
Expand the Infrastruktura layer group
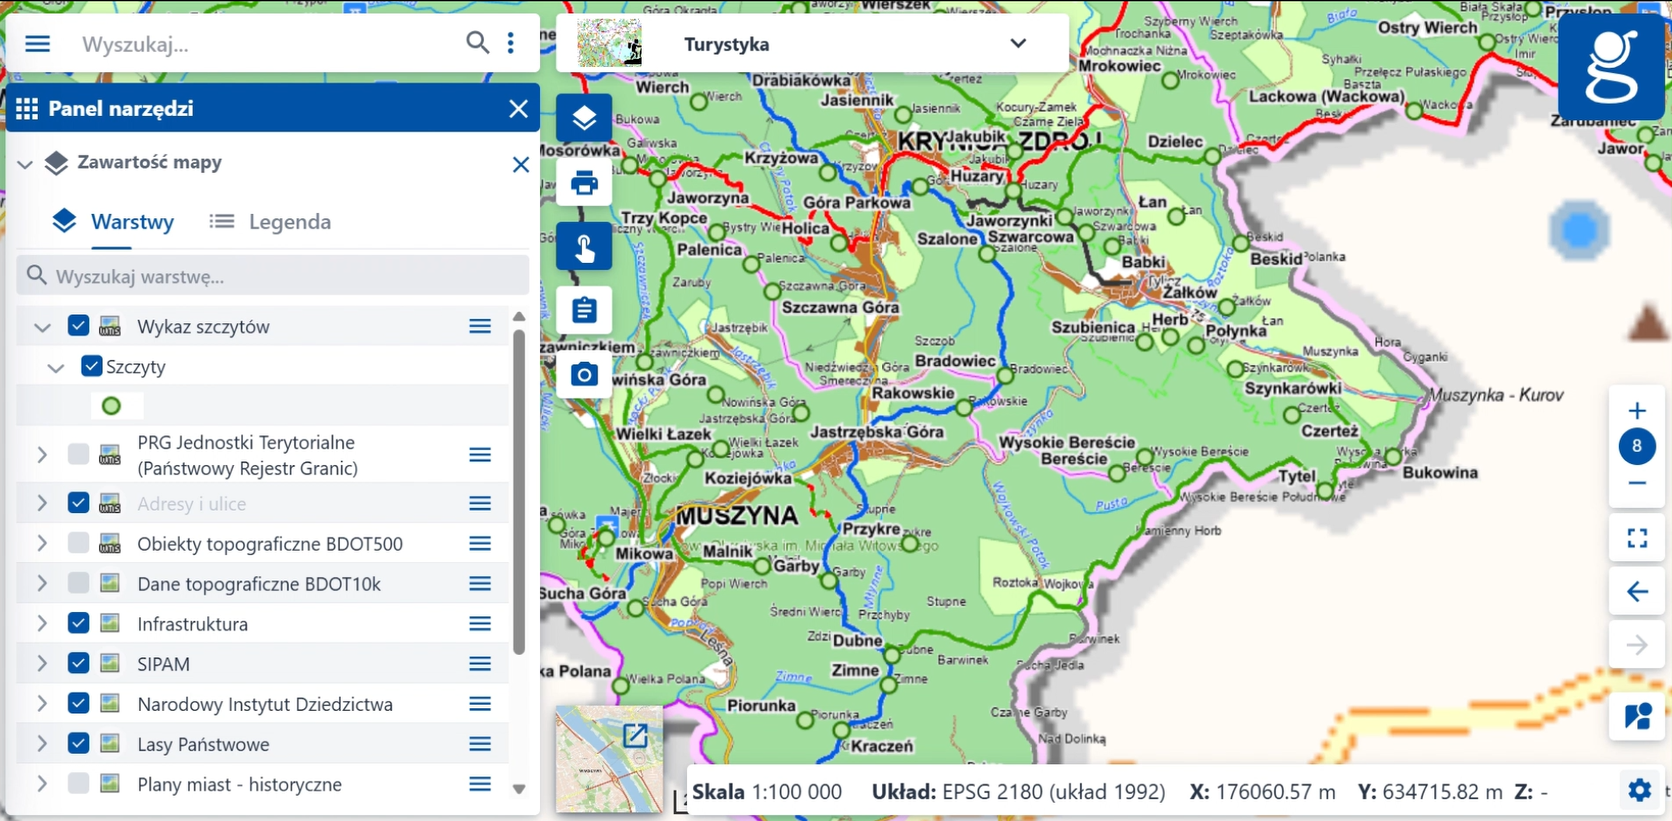coord(42,623)
